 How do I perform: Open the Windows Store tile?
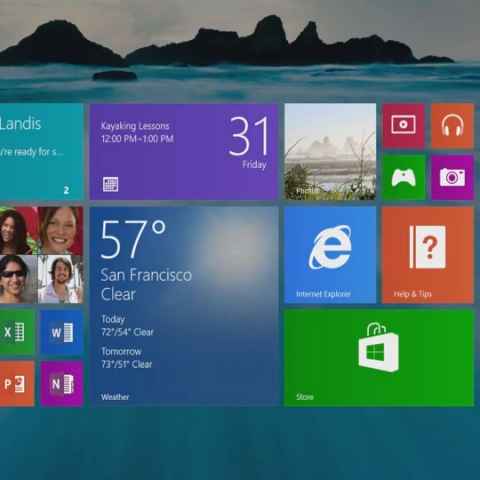[379, 358]
